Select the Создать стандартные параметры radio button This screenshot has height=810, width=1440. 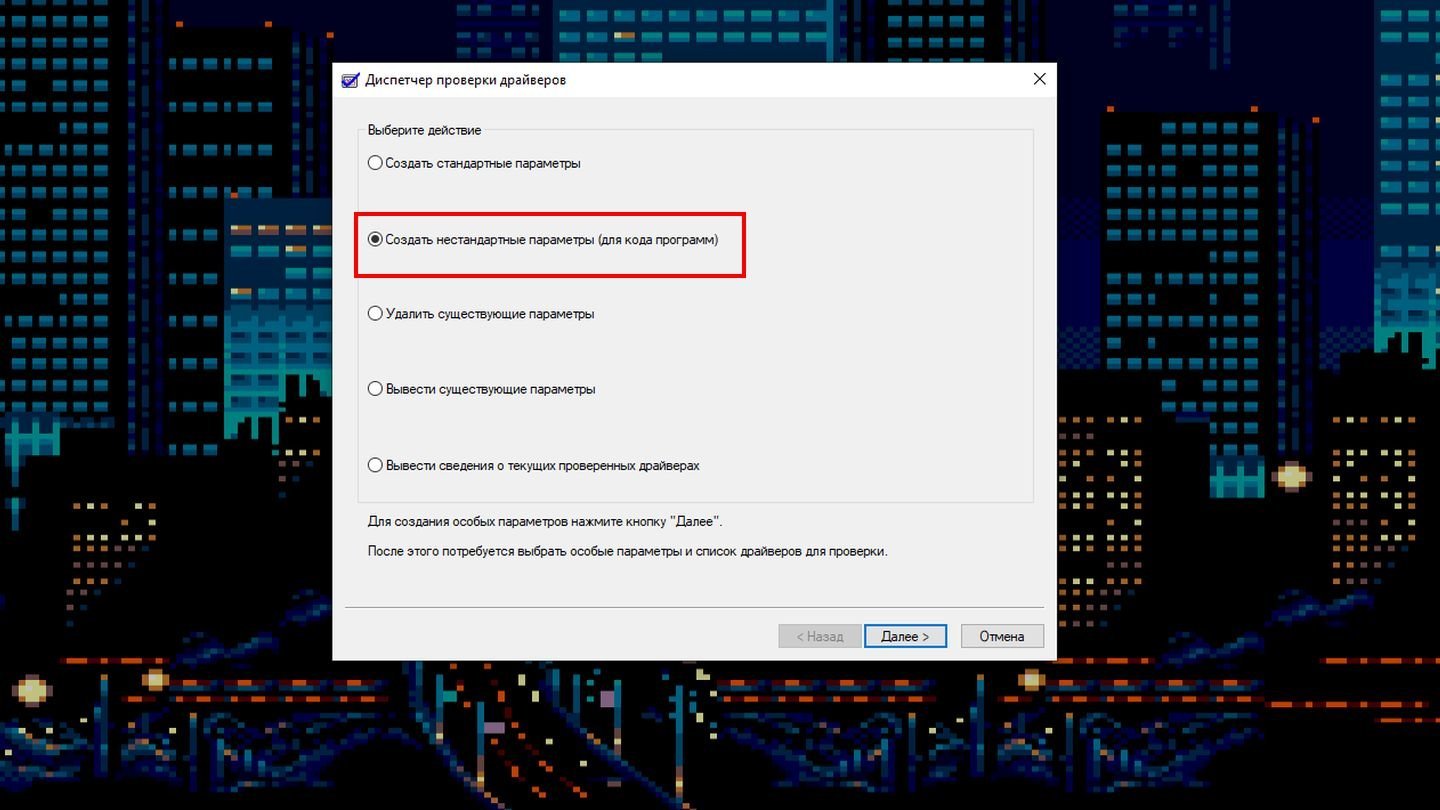pos(375,163)
